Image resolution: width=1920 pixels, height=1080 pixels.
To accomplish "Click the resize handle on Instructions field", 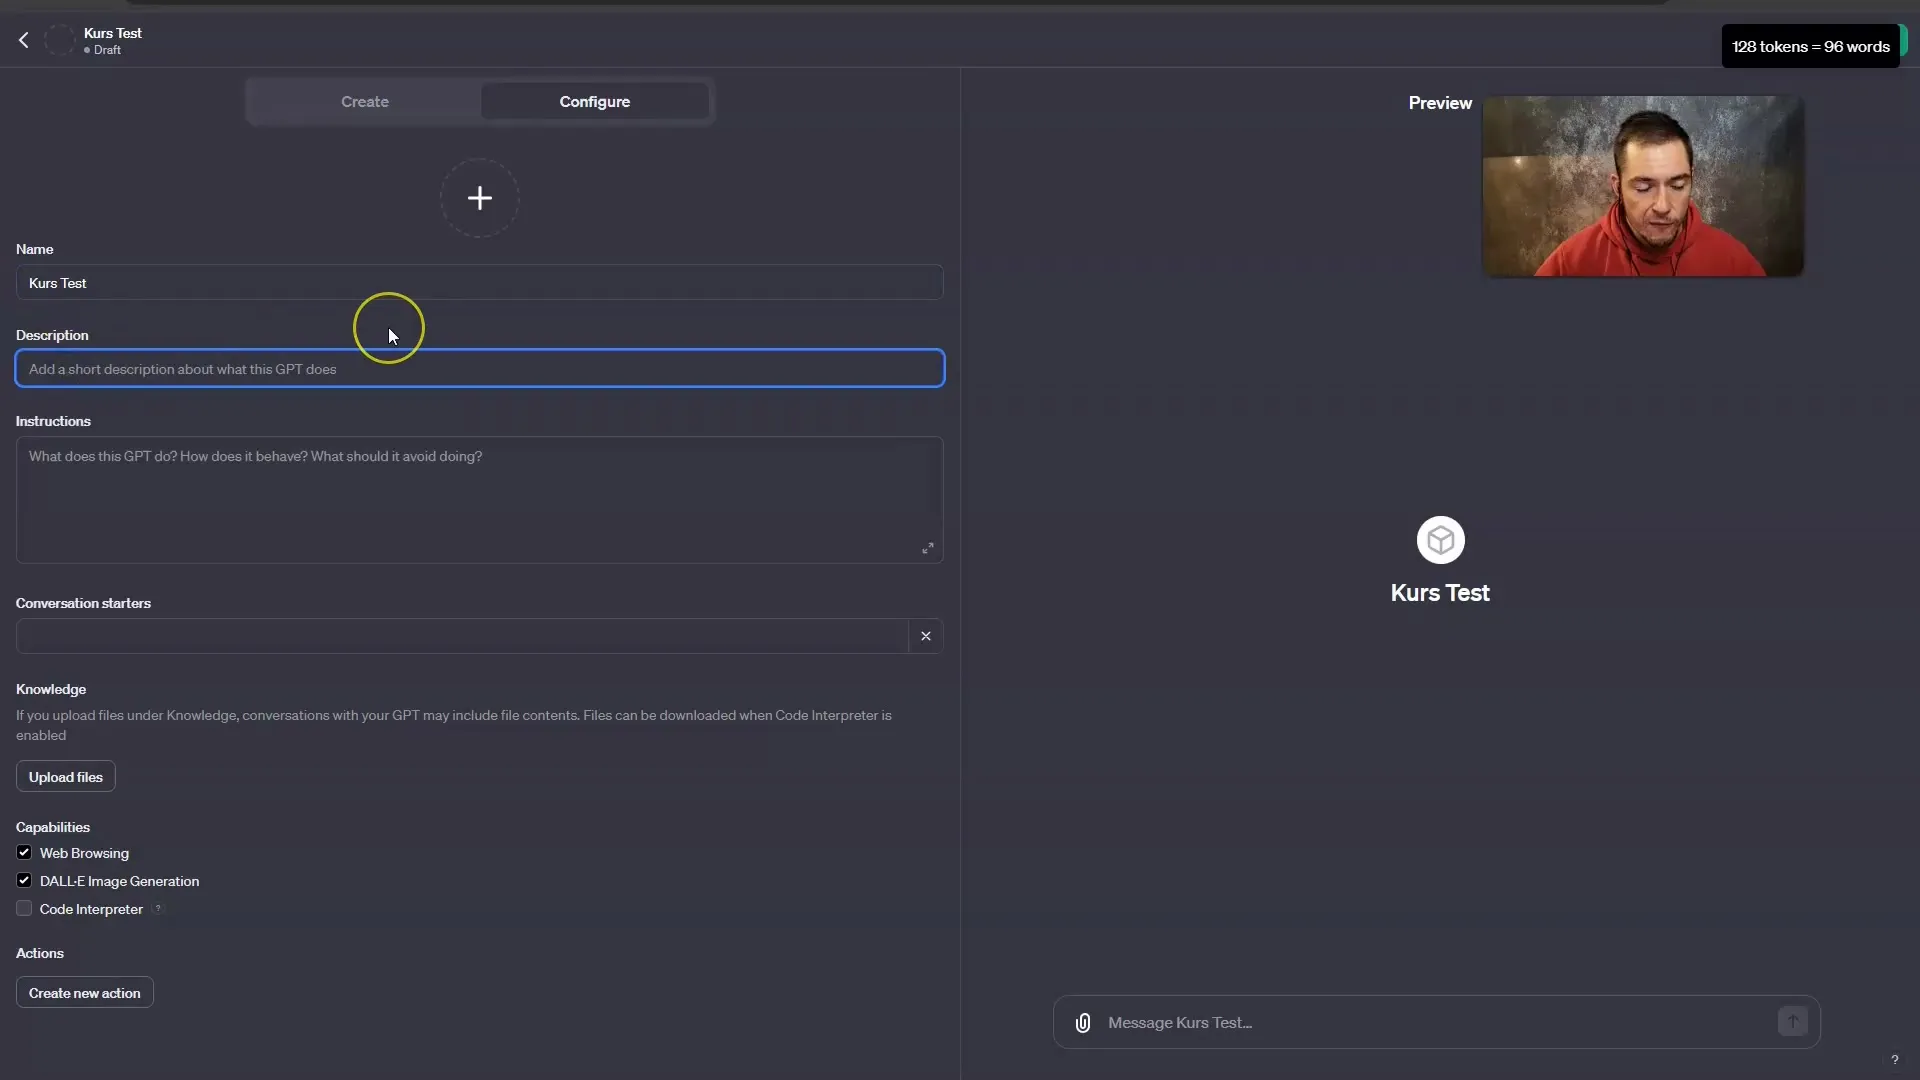I will tap(930, 549).
